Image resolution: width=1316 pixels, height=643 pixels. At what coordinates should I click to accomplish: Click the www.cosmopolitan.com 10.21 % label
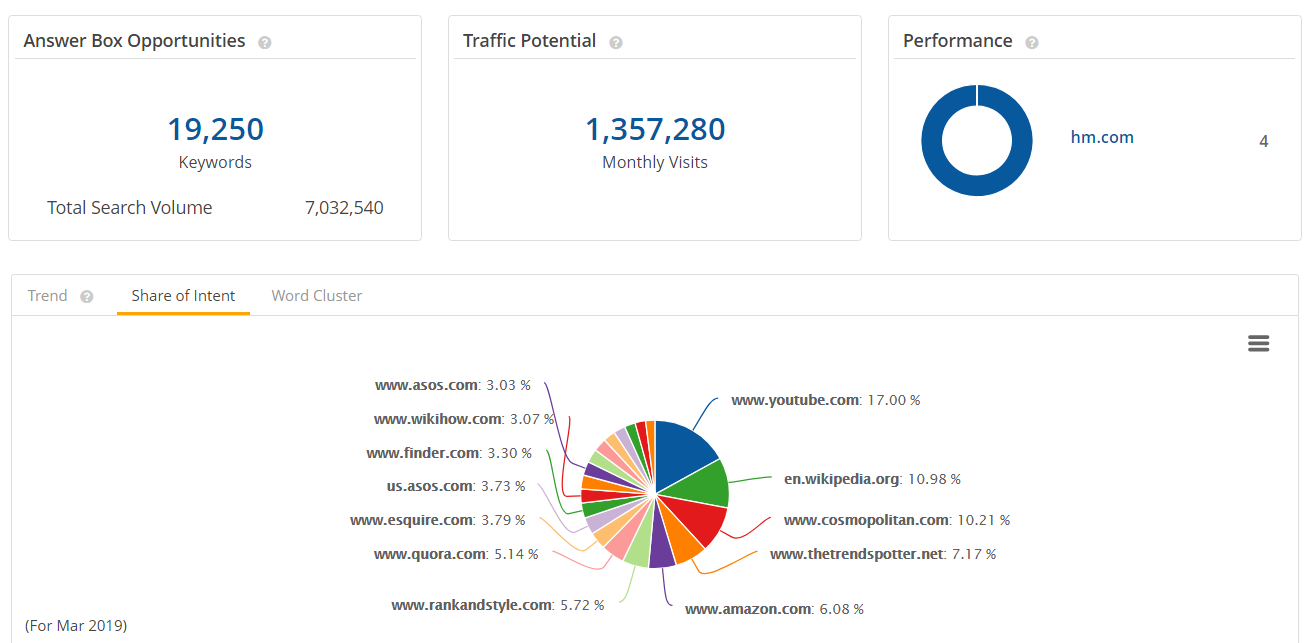897,520
